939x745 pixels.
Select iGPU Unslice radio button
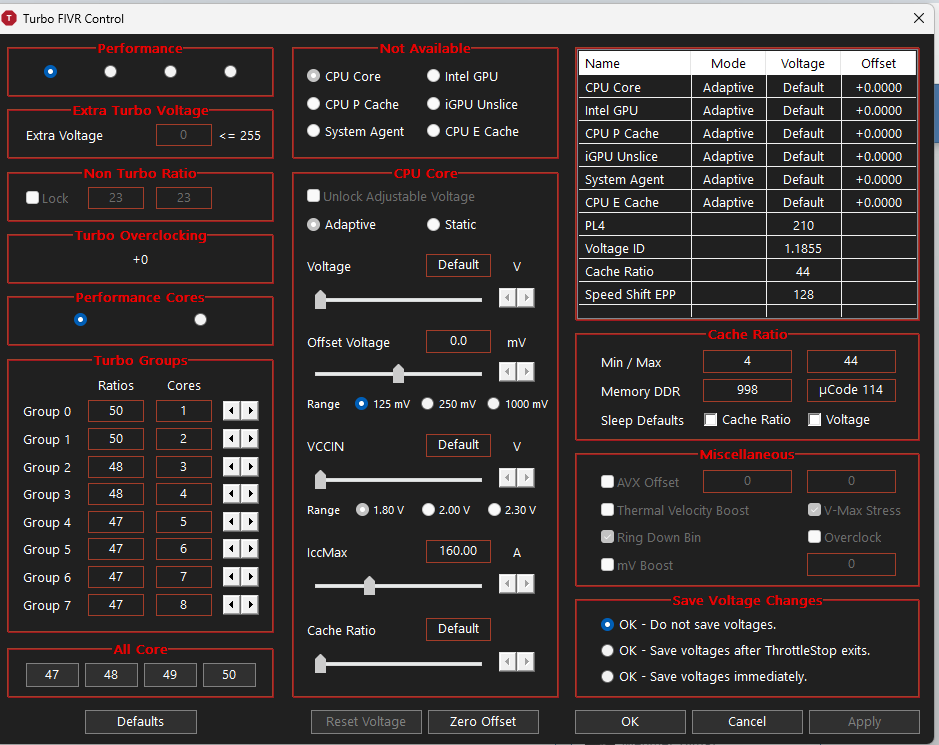click(434, 104)
